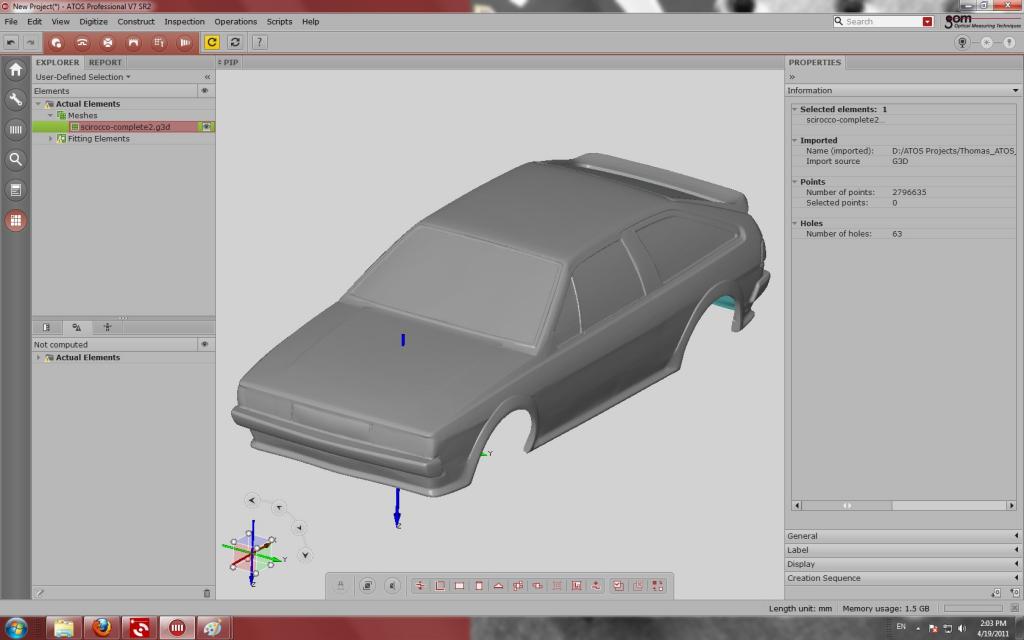The width and height of the screenshot is (1024, 640).
Task: Click the home icon in left sidebar
Action: 16,70
